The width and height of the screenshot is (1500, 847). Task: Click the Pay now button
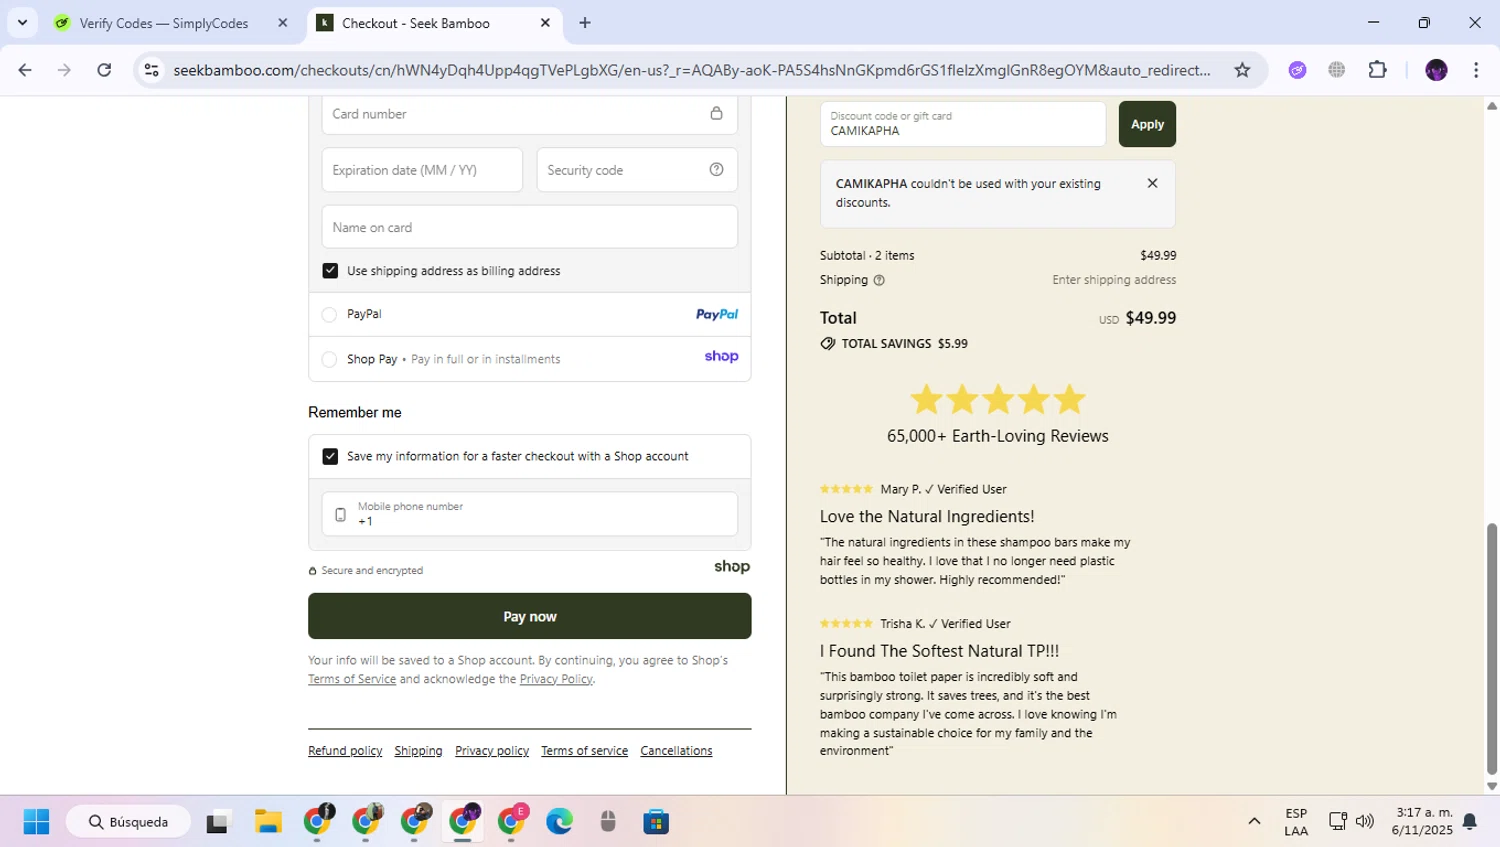(x=530, y=616)
